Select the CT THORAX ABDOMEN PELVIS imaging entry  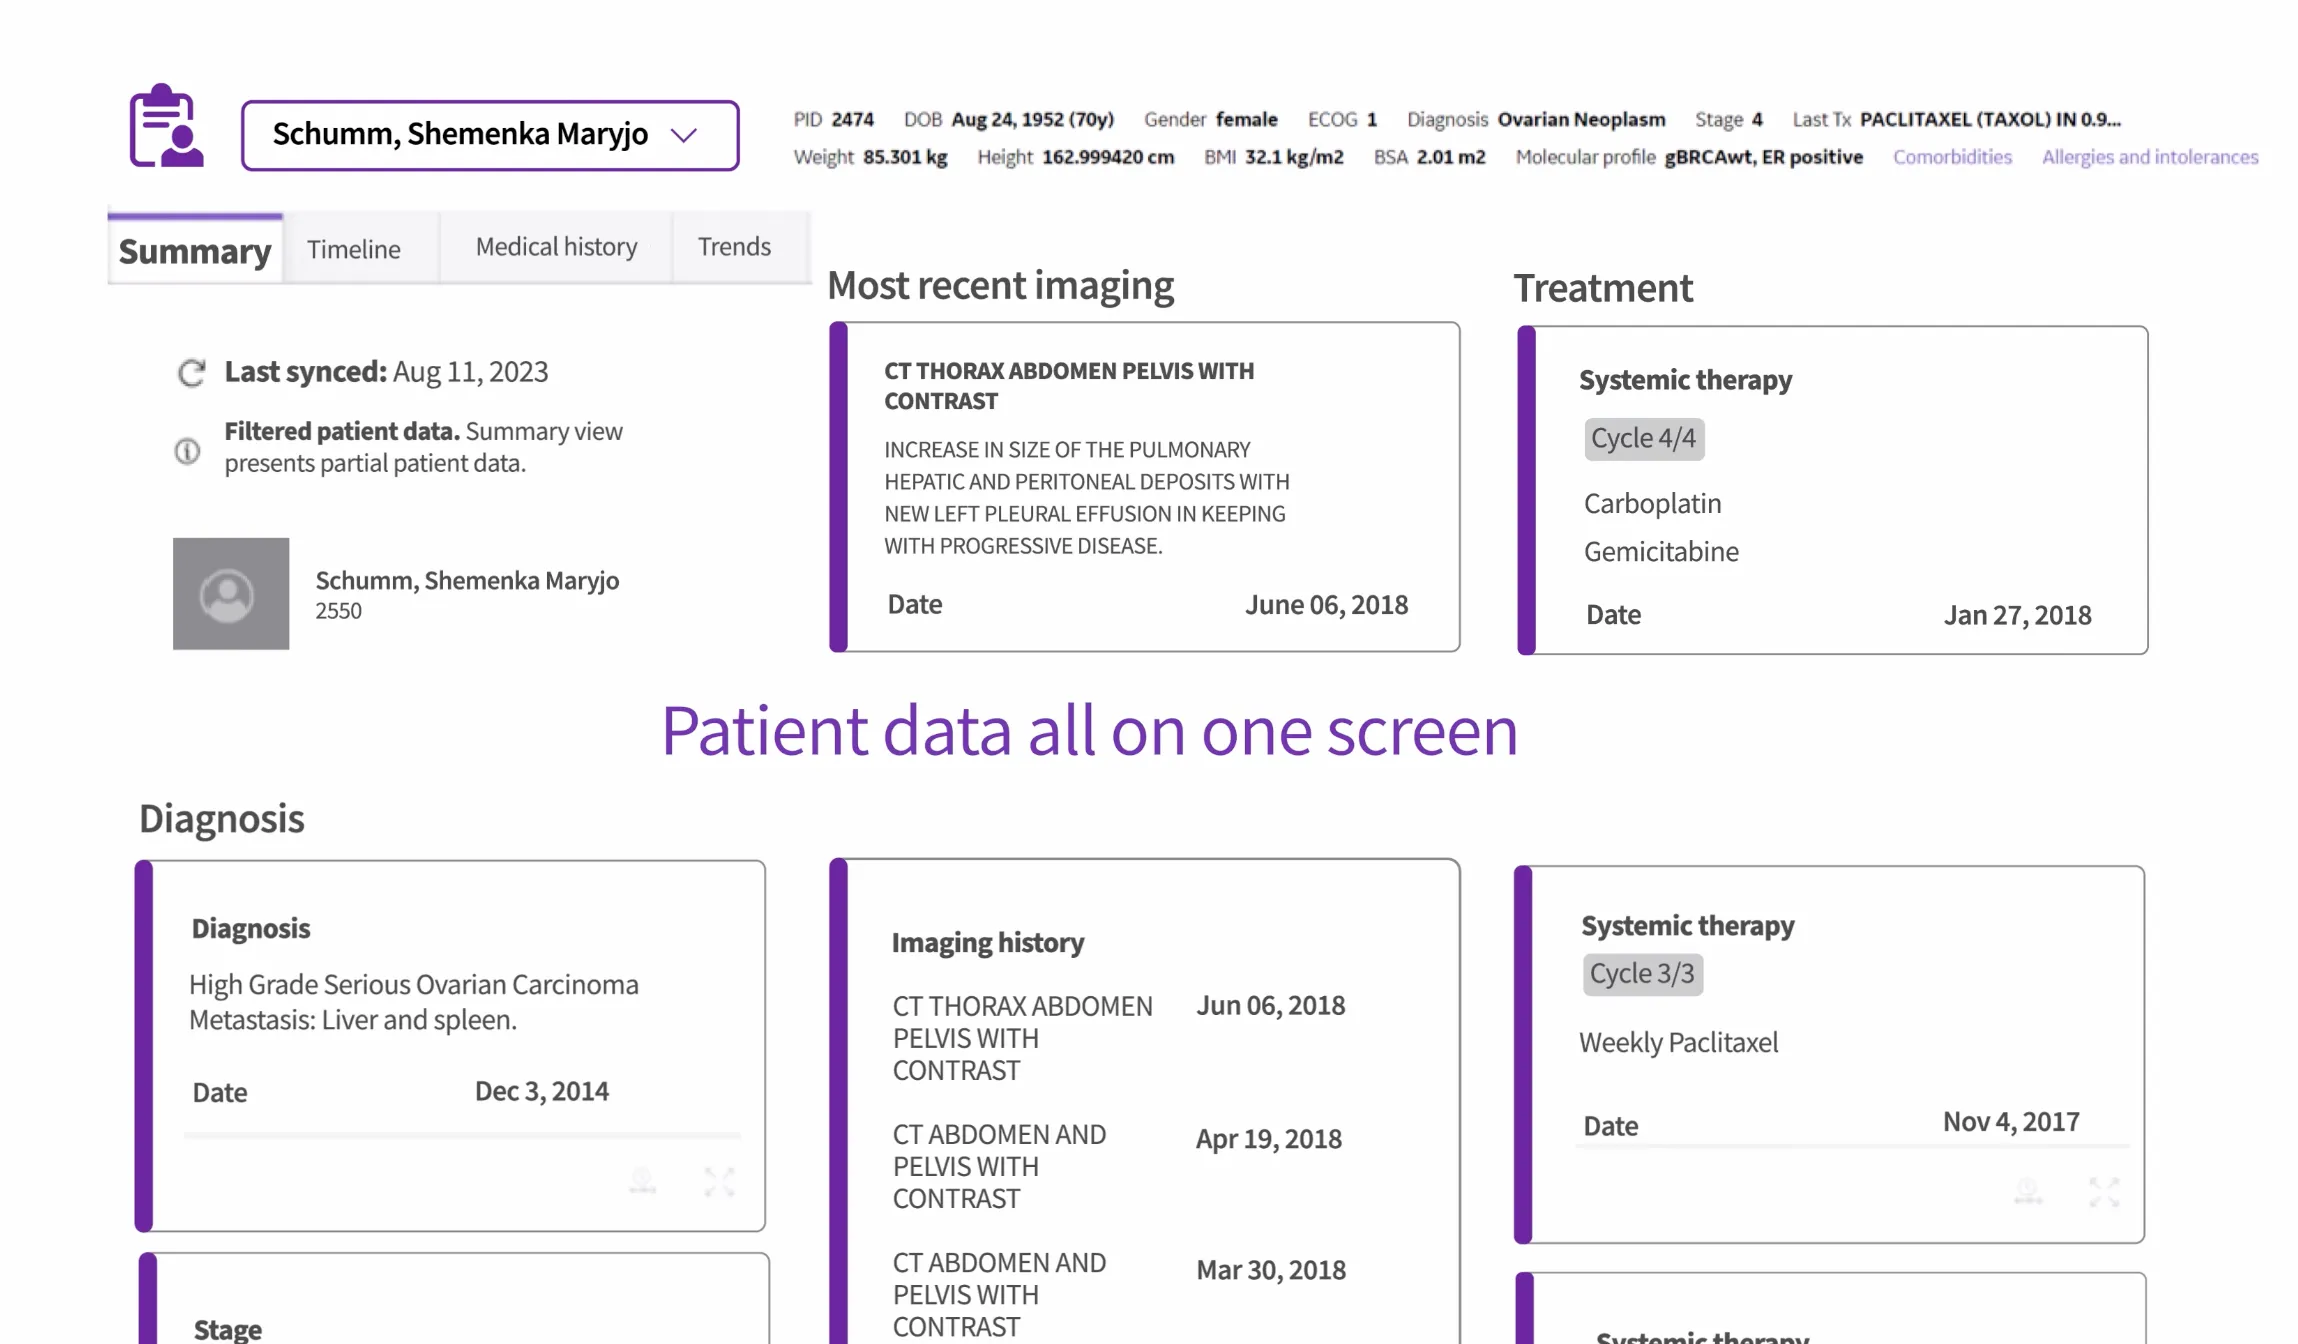1023,1038
